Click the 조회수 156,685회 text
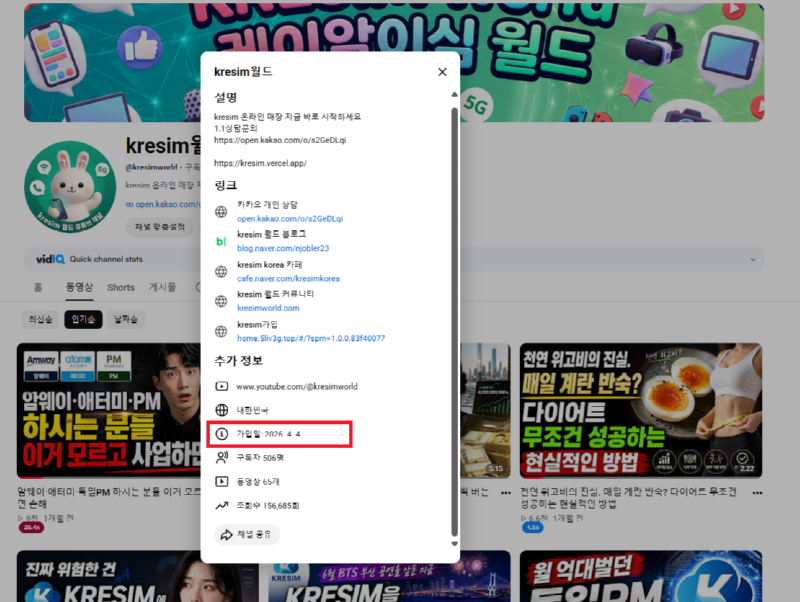Screen dimensions: 800x602 coord(267,506)
